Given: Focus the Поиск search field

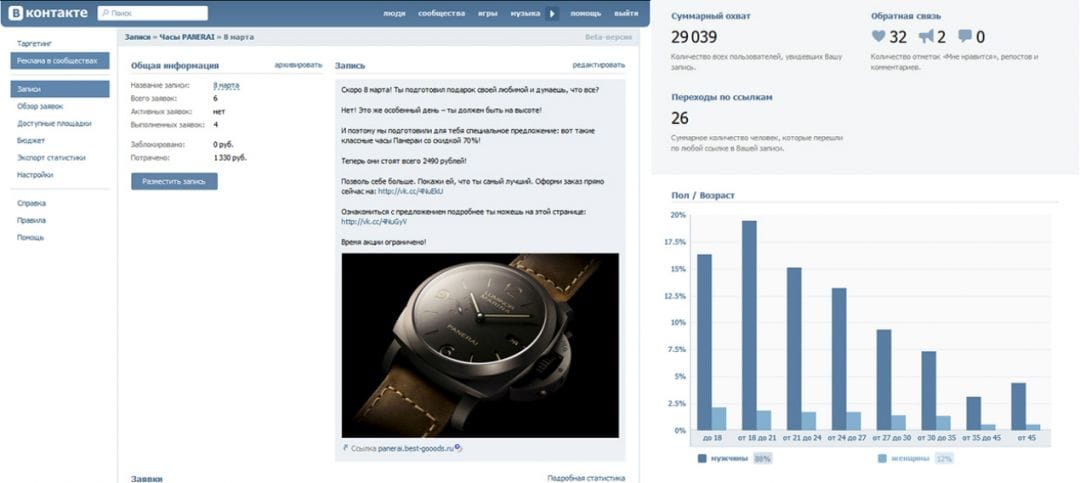Looking at the screenshot, I should tap(153, 13).
